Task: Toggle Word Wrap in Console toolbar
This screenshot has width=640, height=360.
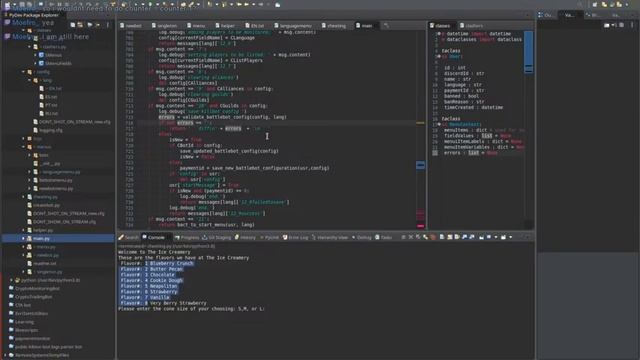Action: click(457, 237)
